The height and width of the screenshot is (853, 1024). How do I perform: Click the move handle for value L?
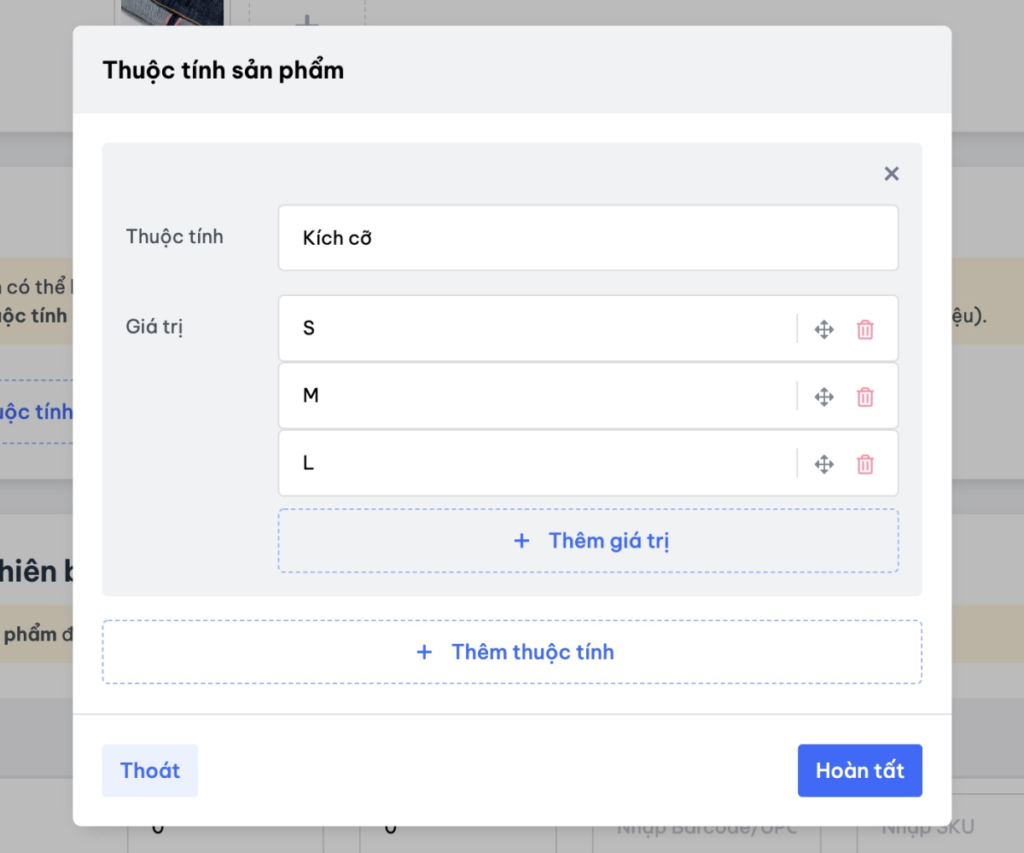(x=824, y=464)
